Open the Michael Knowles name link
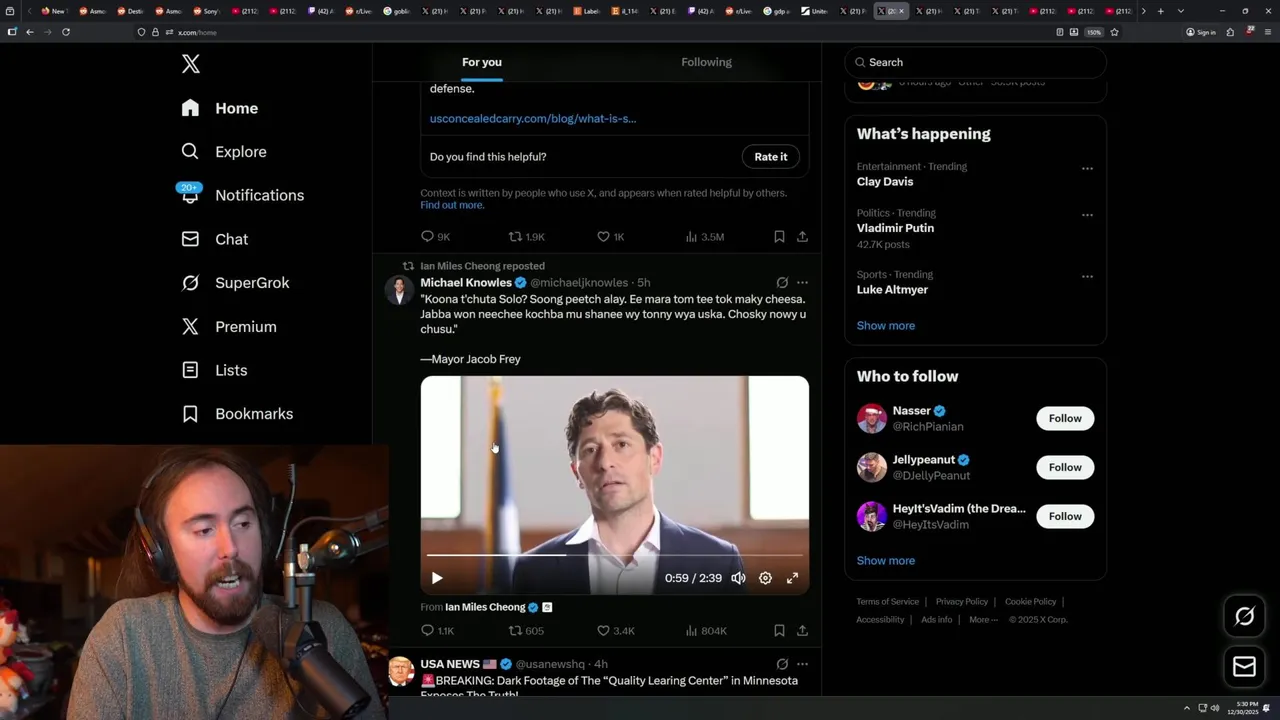 pos(466,283)
